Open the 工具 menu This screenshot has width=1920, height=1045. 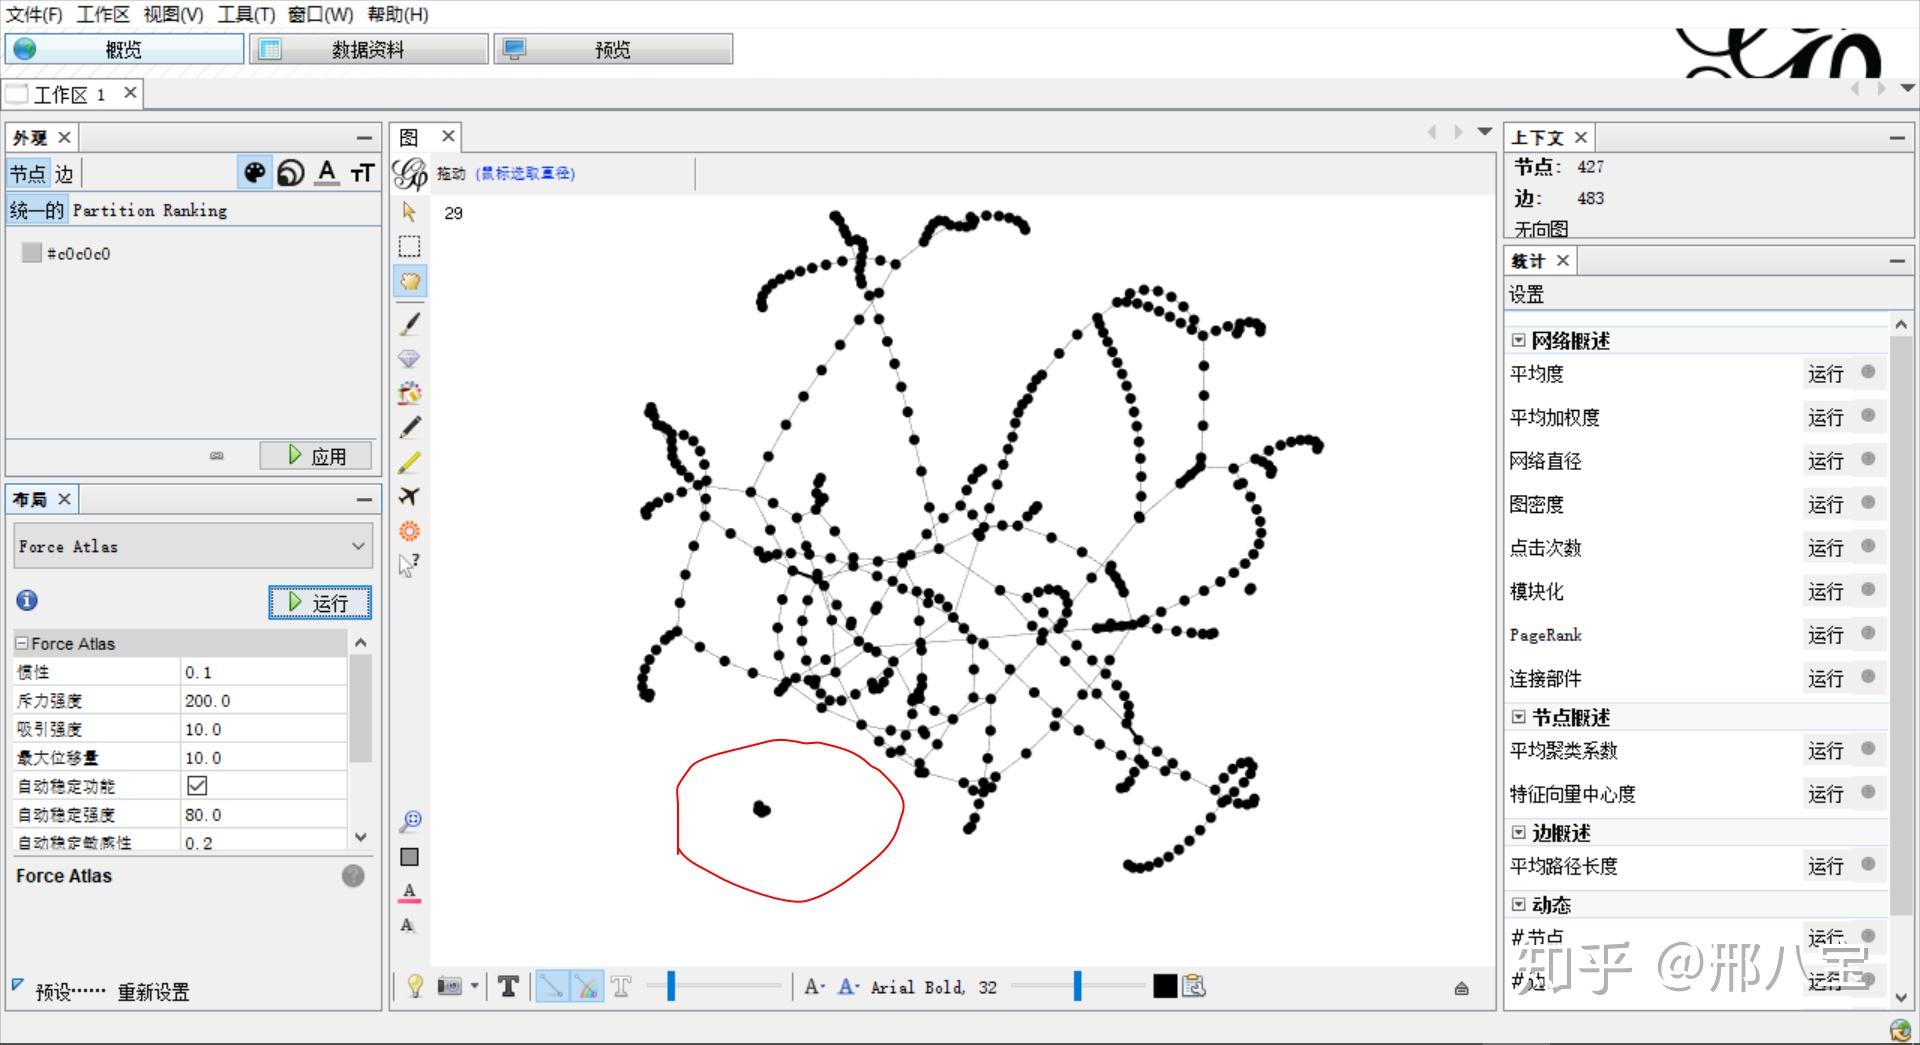[246, 14]
